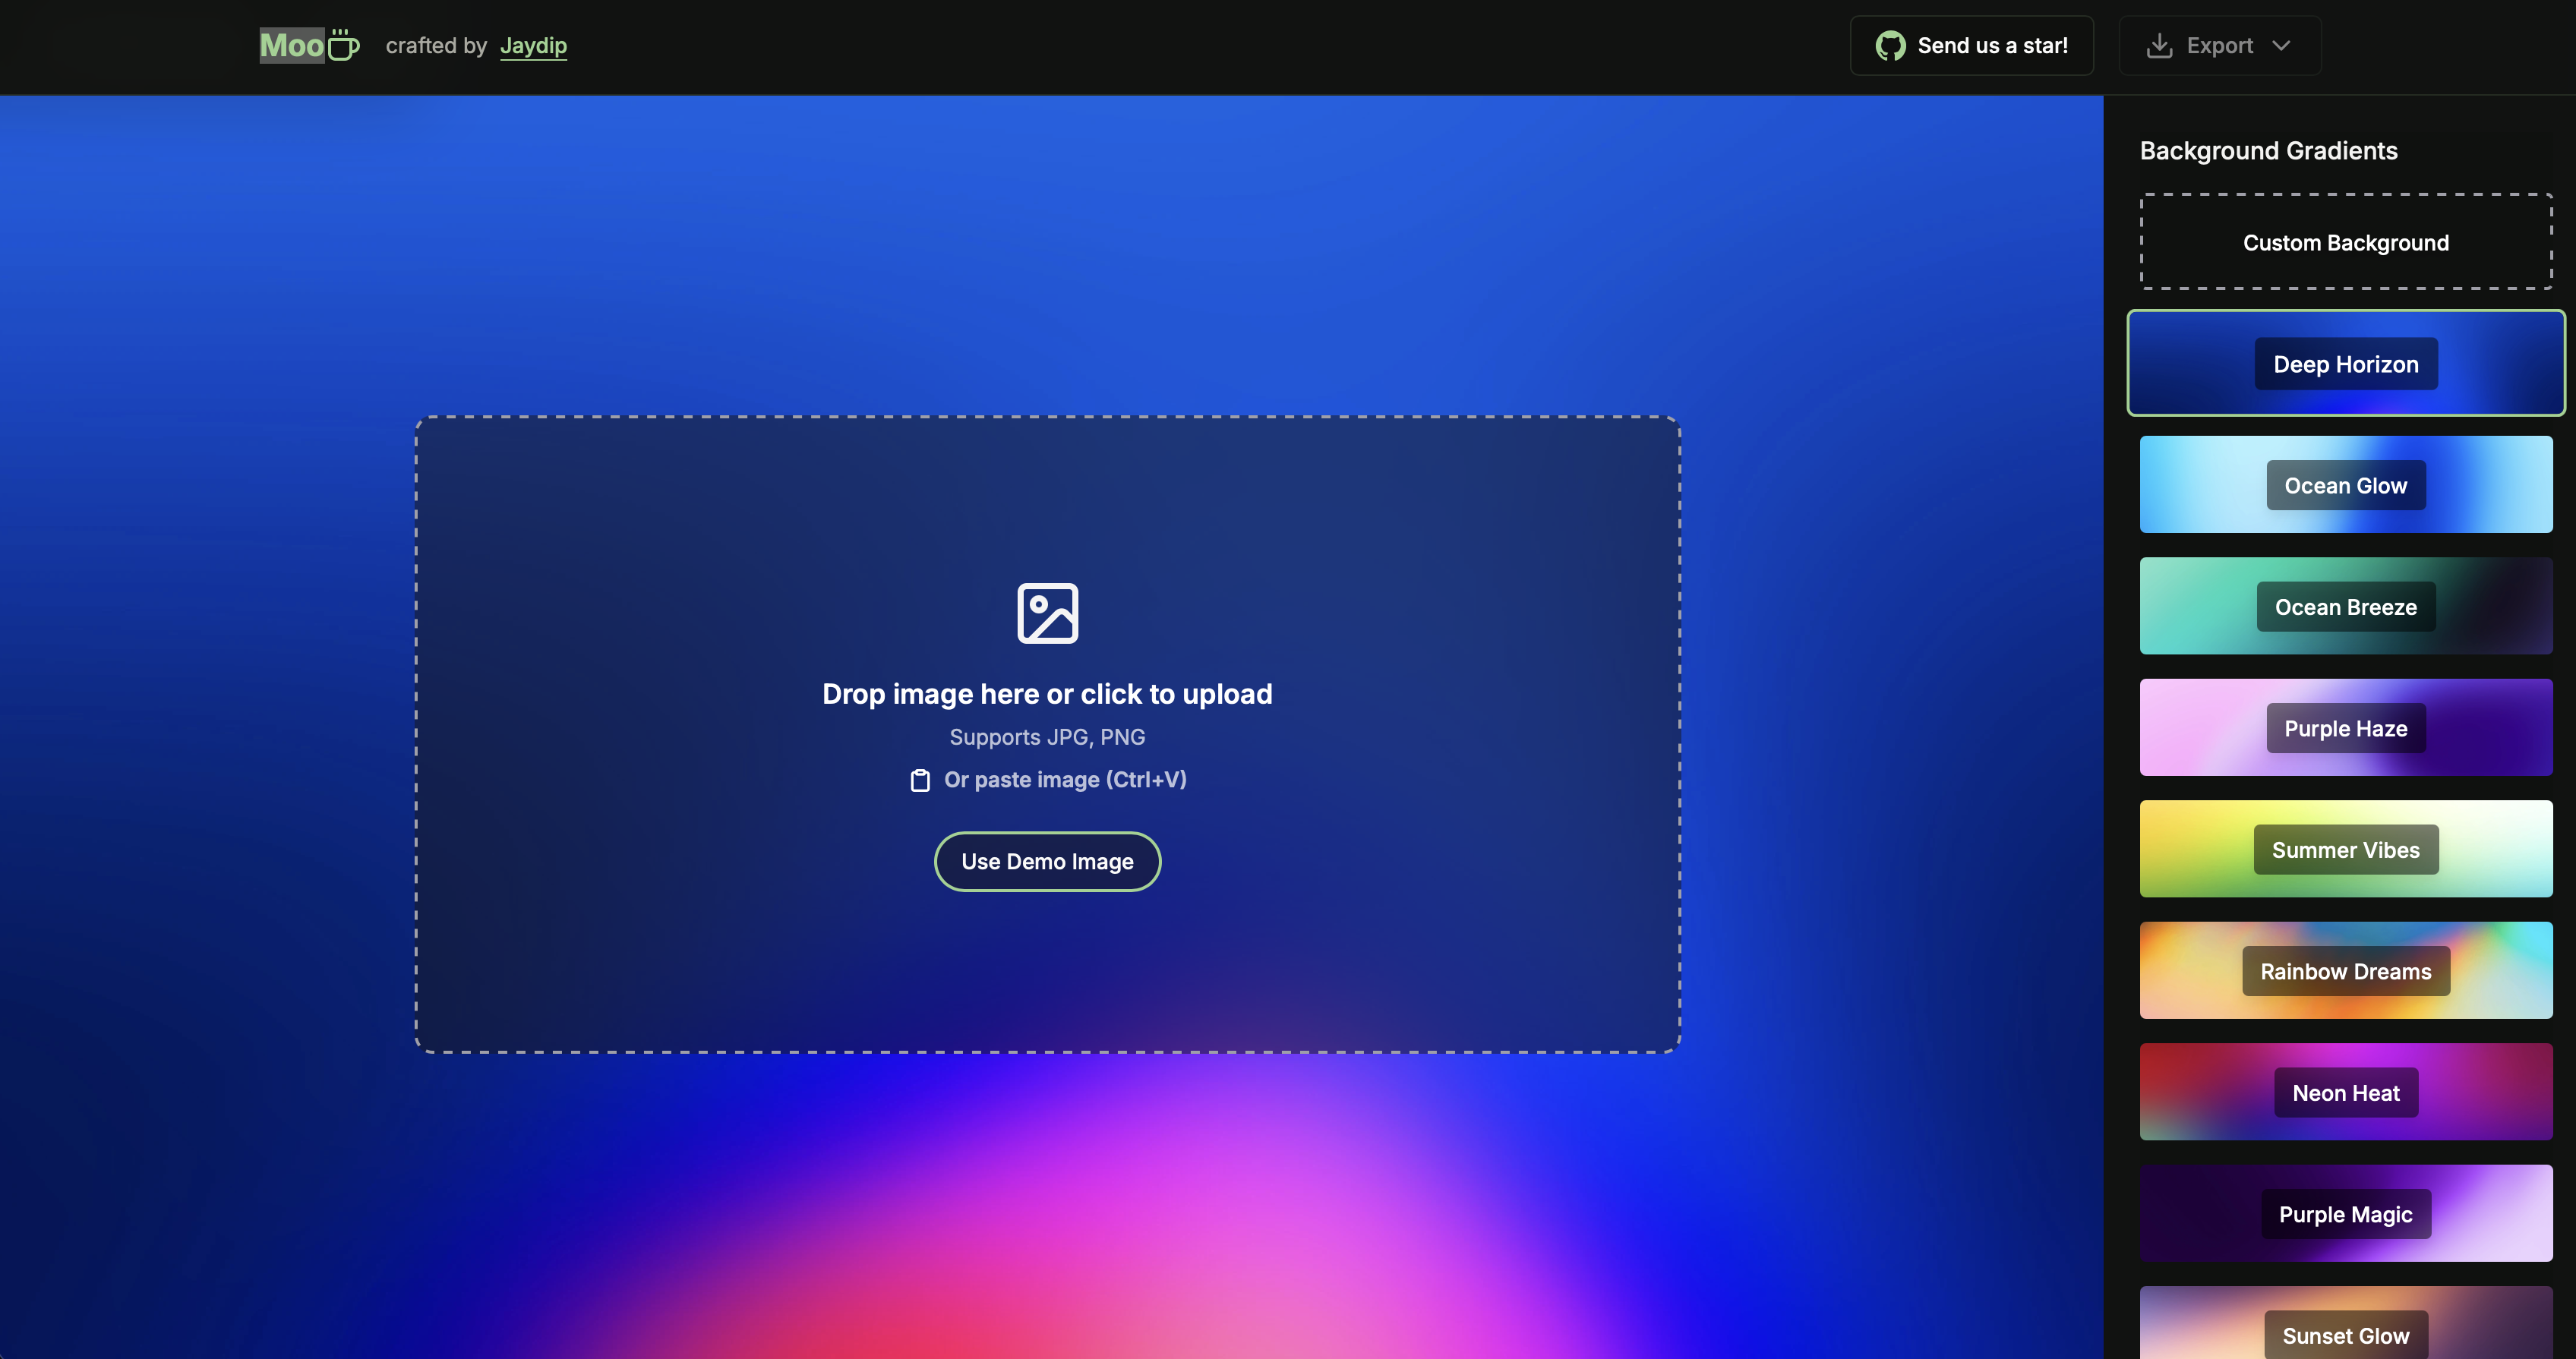
Task: Click the coffee cup icon in the Moo logo
Action: coord(343,45)
